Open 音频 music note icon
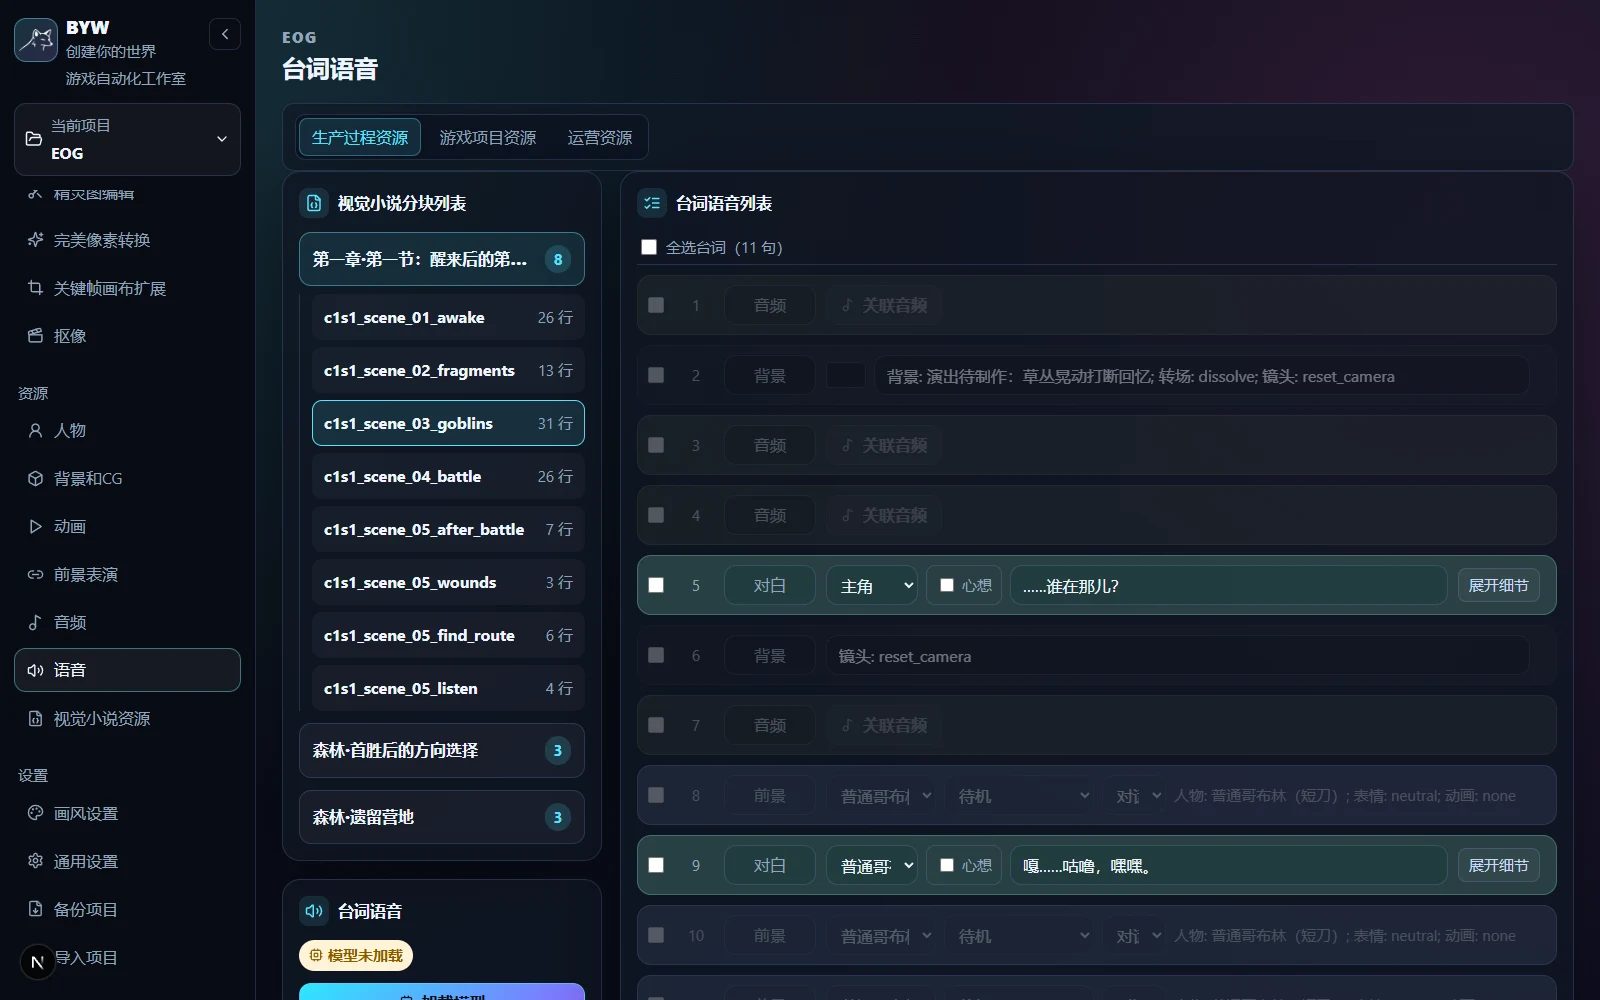Screen dimensions: 1600x1000 [35, 622]
